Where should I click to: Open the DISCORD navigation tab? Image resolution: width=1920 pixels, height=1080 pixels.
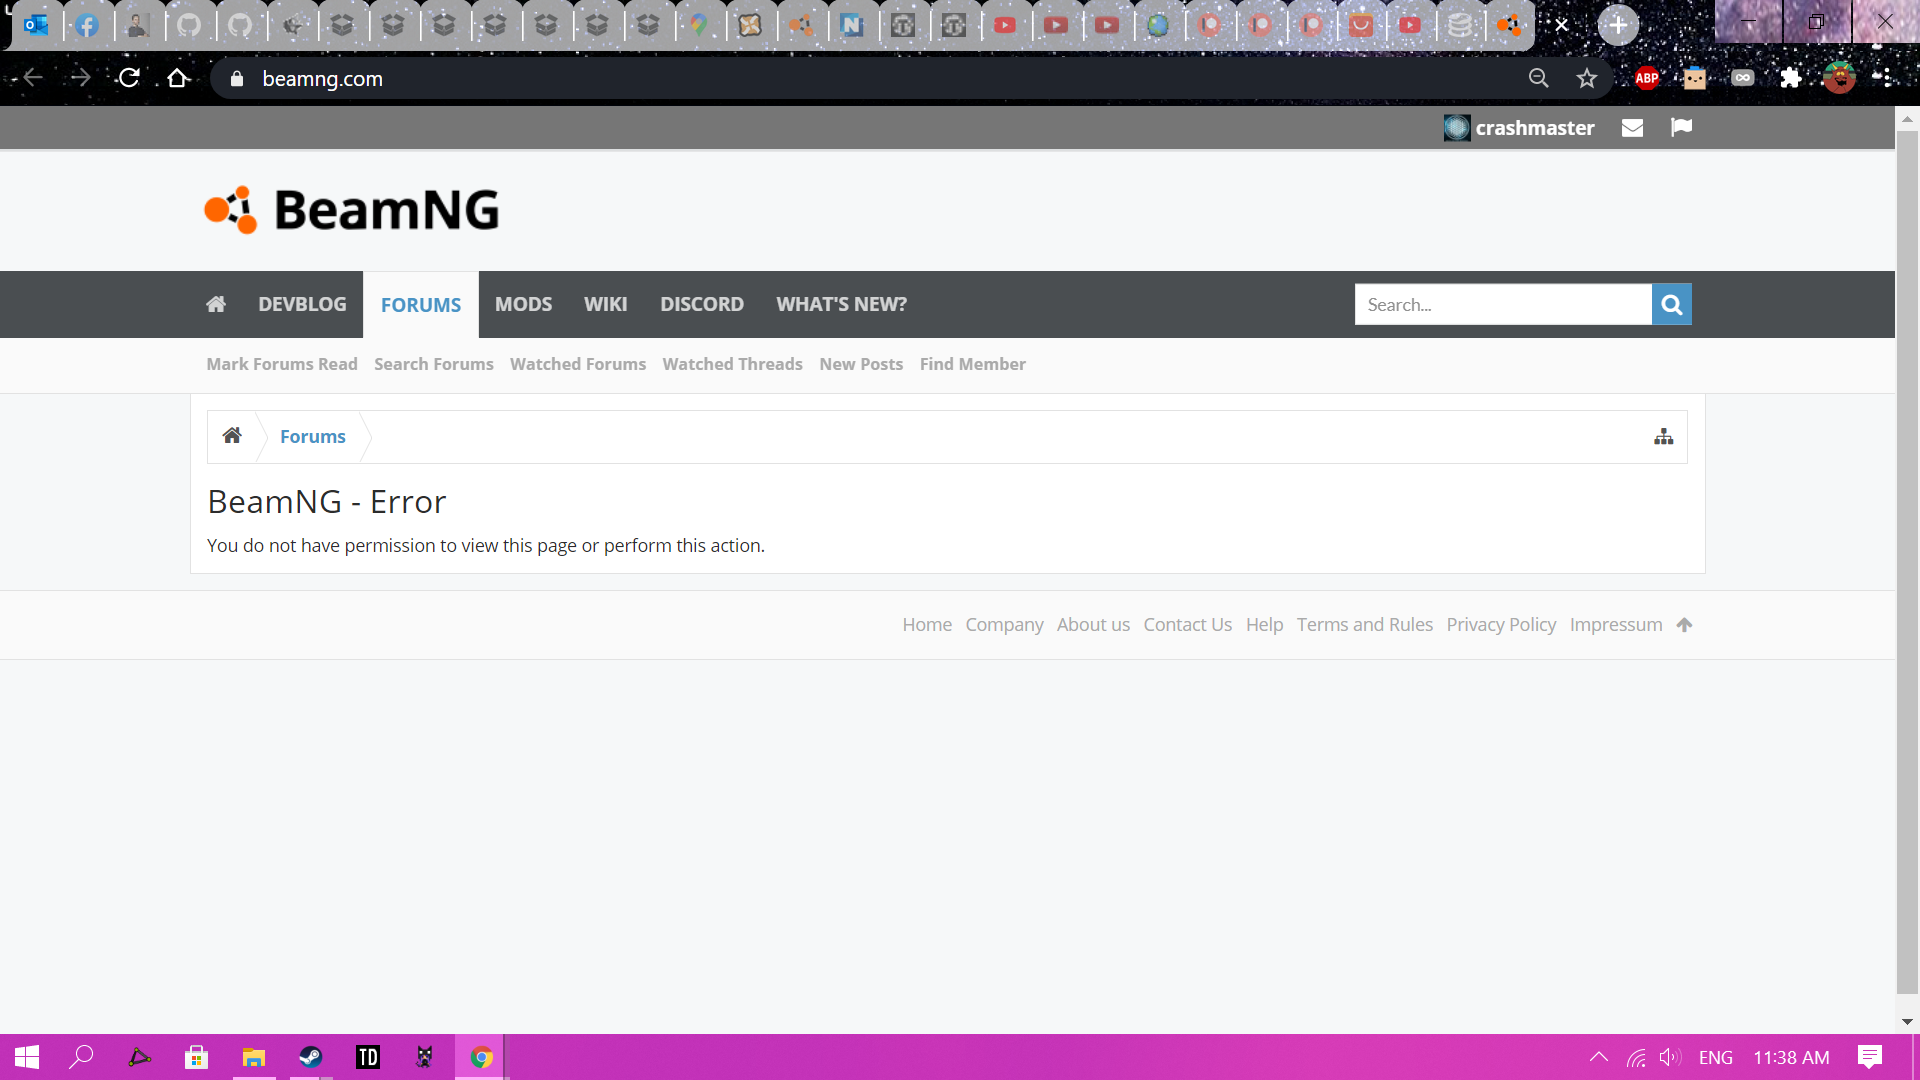[x=701, y=304]
